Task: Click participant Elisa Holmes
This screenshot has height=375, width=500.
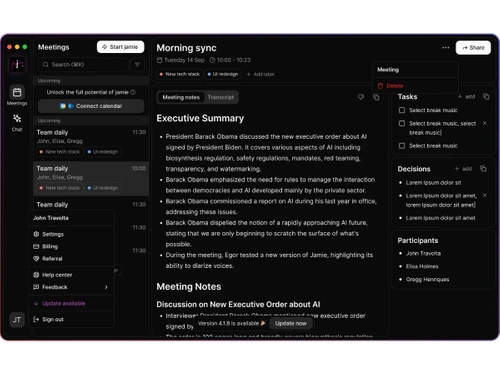Action: tap(422, 266)
